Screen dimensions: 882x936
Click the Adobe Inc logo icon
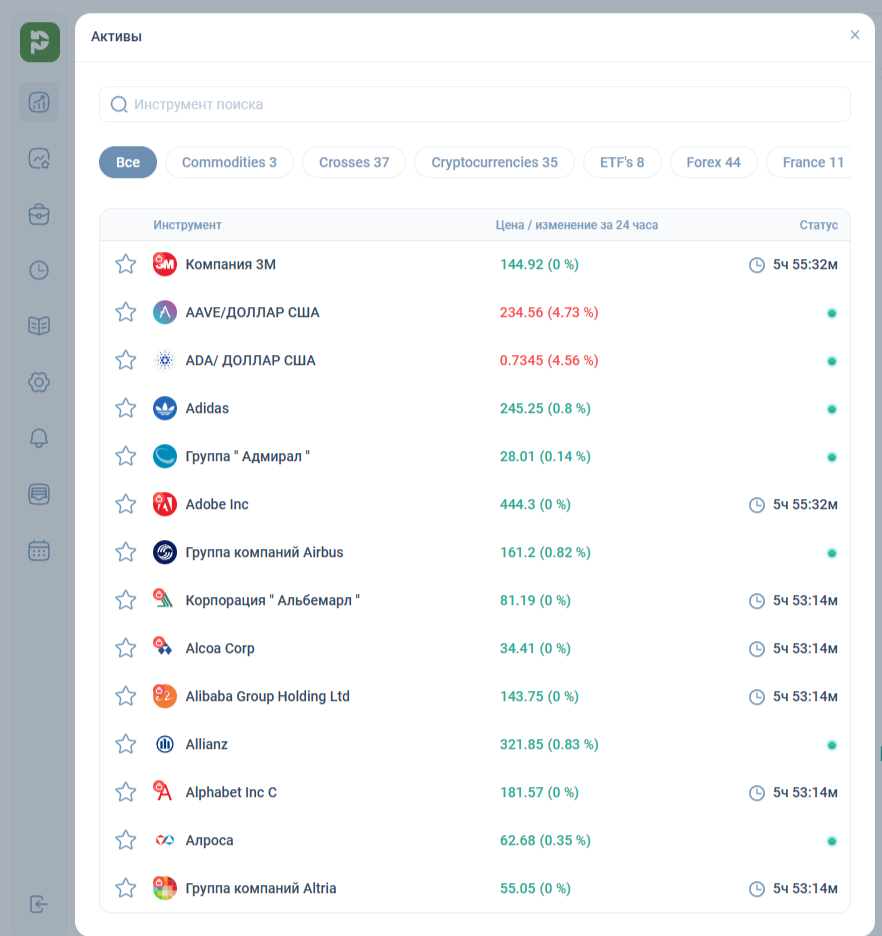tap(165, 504)
